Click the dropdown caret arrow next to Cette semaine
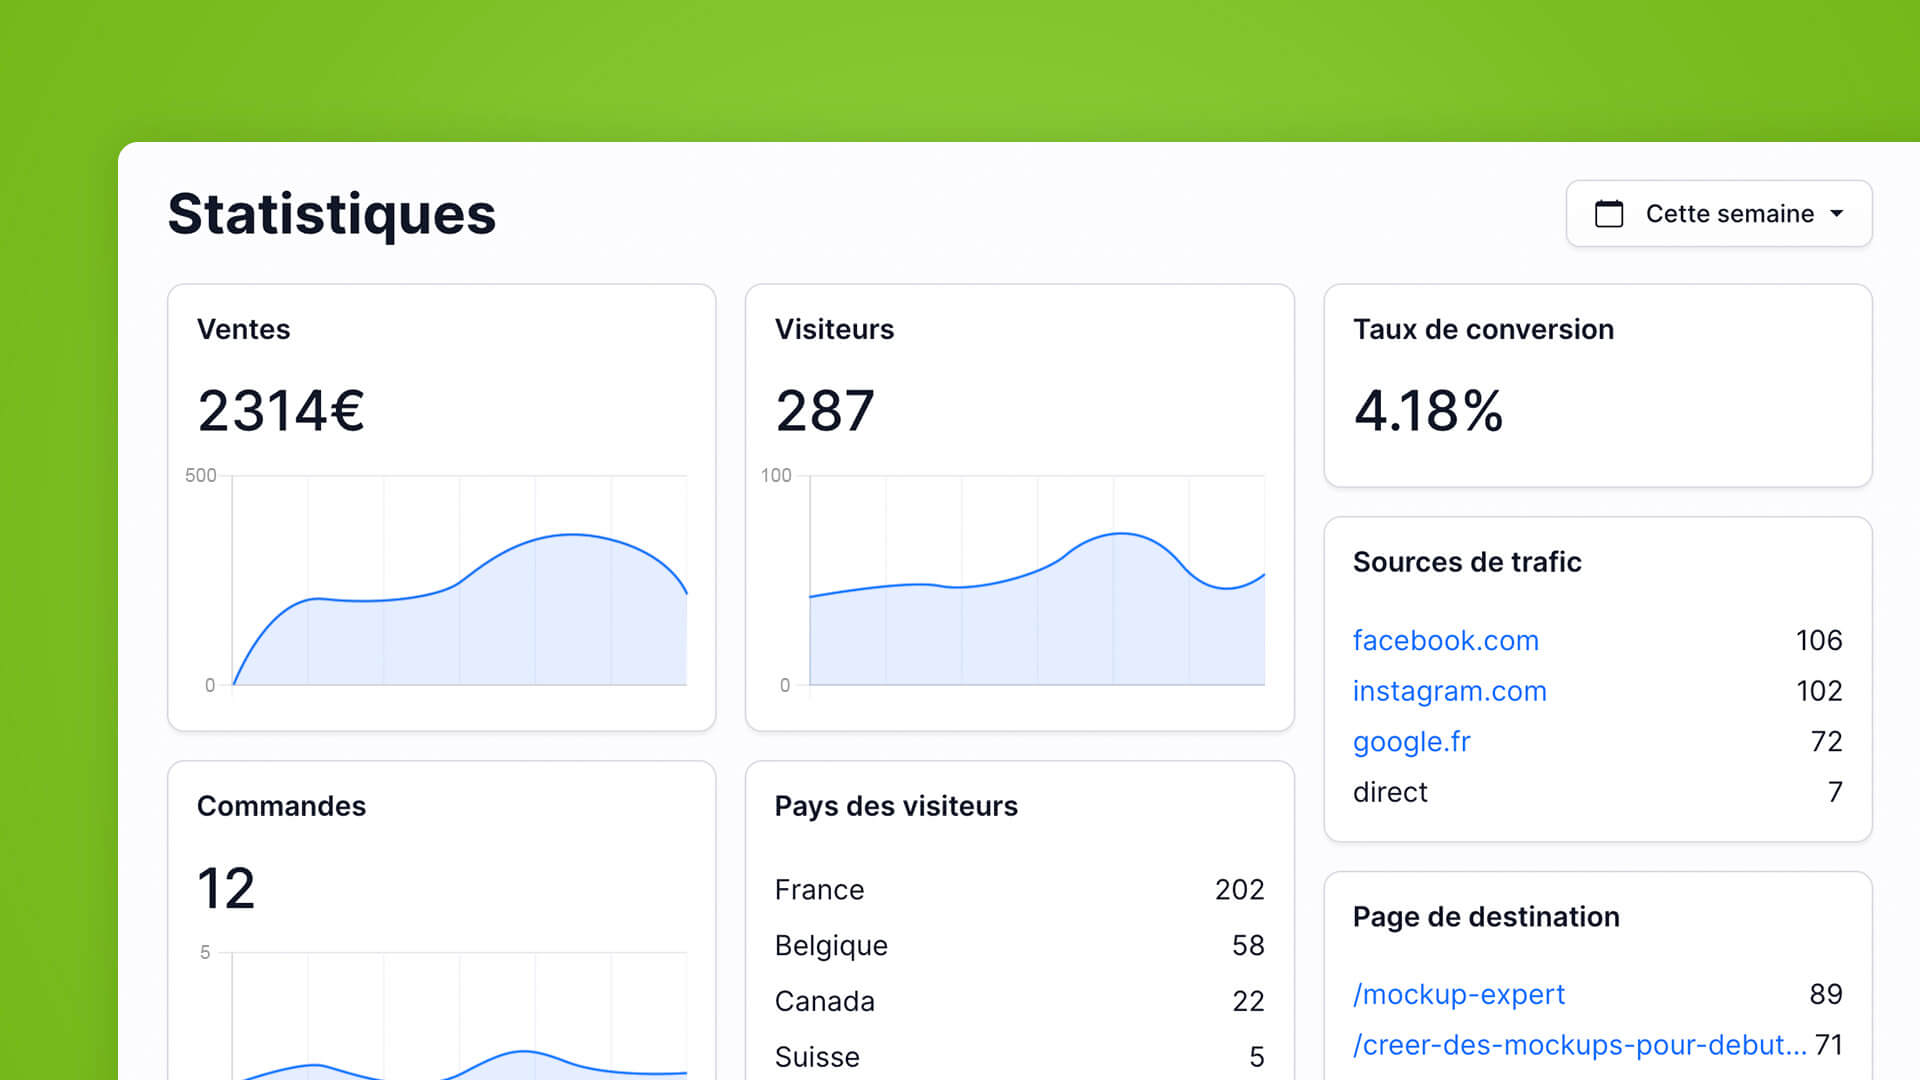 pyautogui.click(x=1837, y=214)
